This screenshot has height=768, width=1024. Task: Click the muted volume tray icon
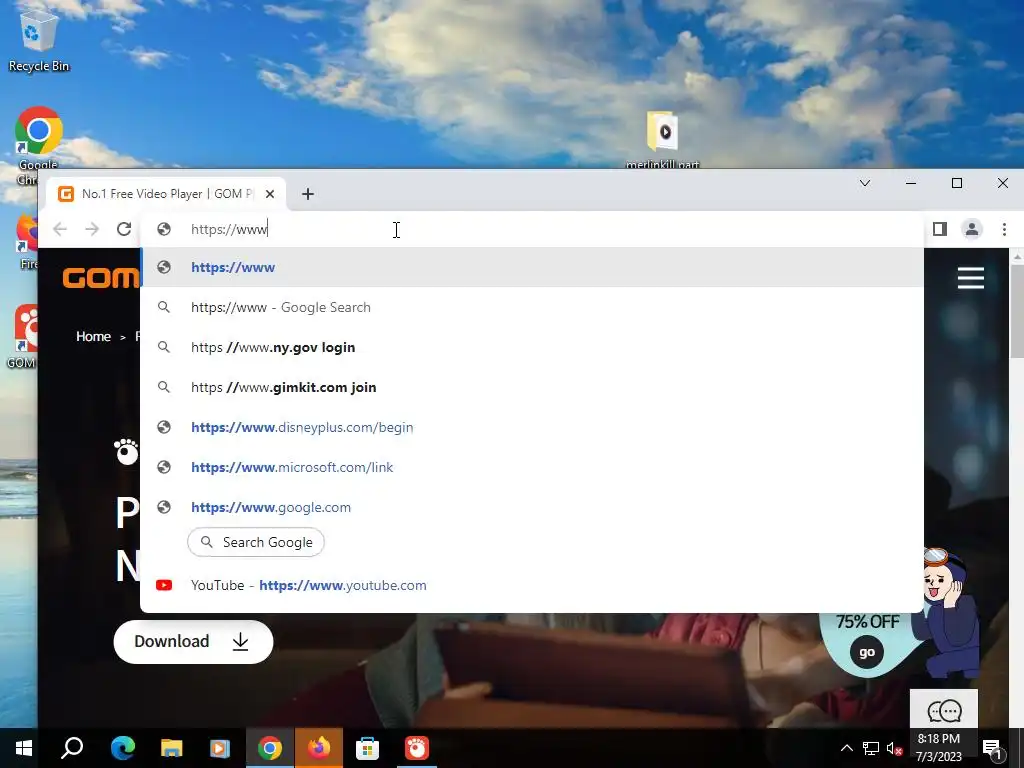[x=895, y=748]
